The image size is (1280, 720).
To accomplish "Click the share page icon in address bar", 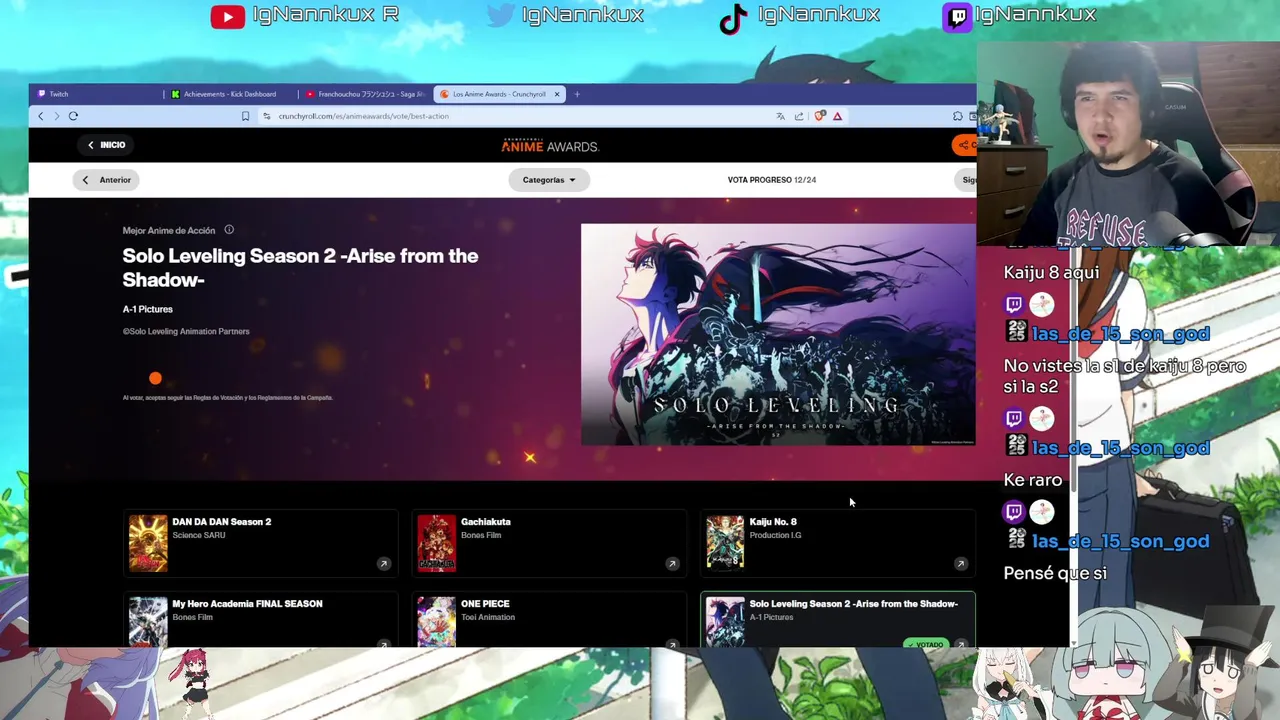I will 799,116.
